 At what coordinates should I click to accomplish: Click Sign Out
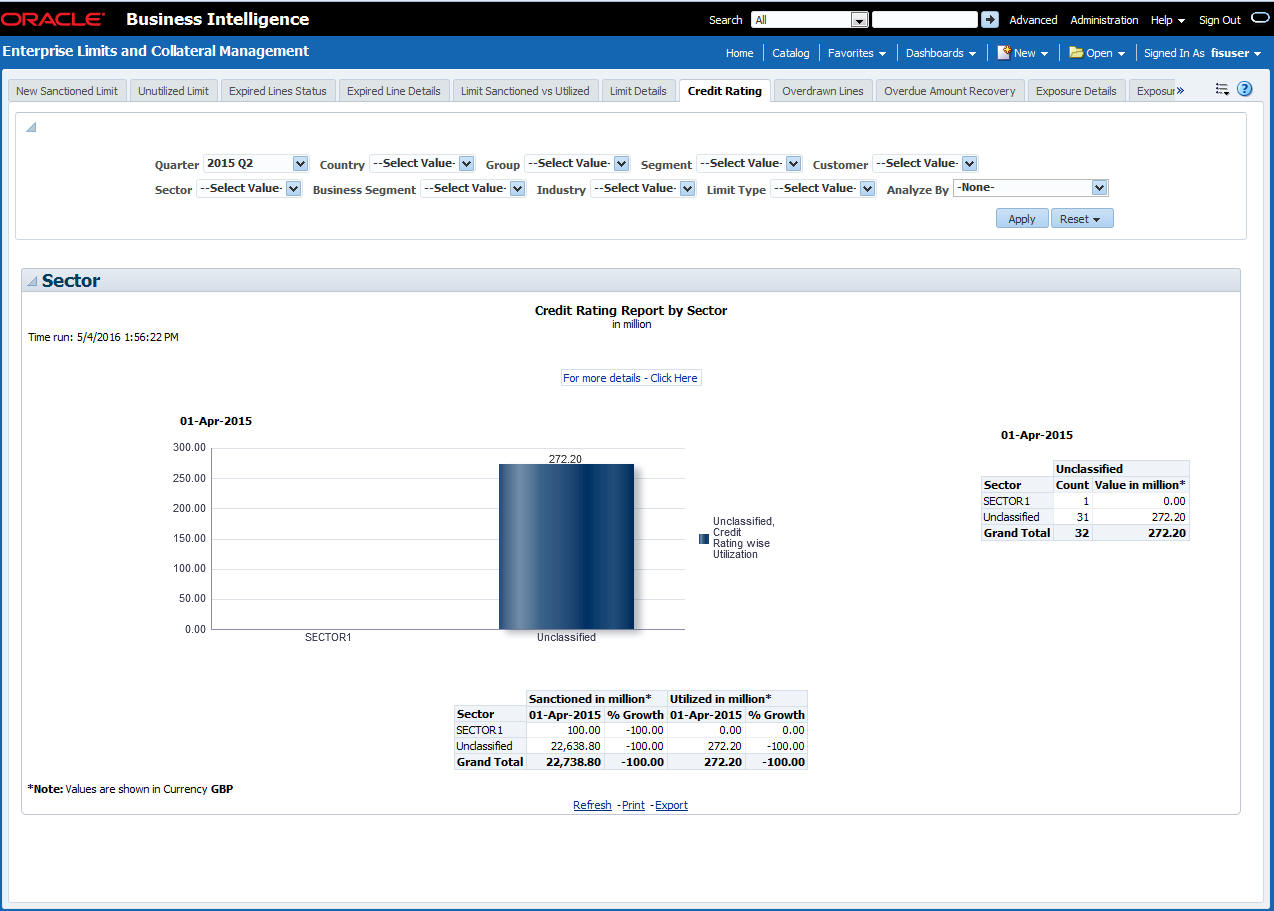pos(1219,20)
